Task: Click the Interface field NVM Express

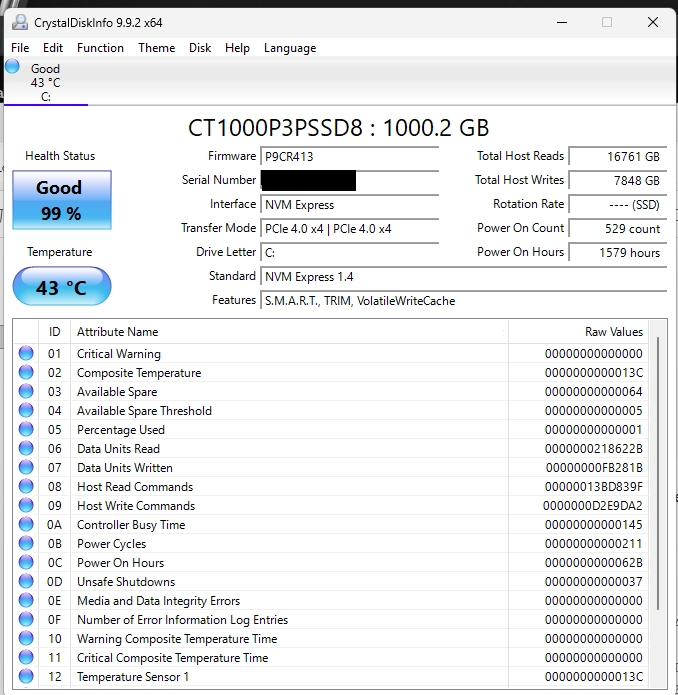Action: coord(349,204)
